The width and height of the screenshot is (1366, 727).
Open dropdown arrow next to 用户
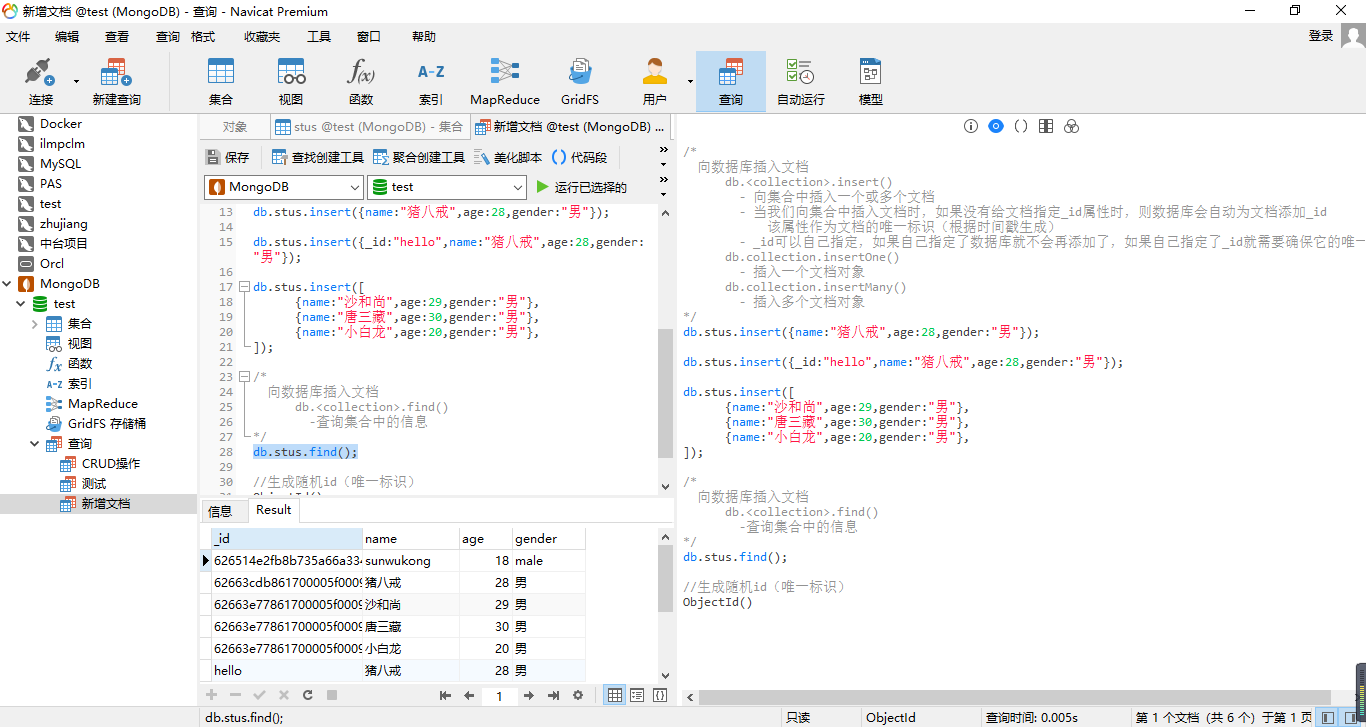[x=690, y=81]
